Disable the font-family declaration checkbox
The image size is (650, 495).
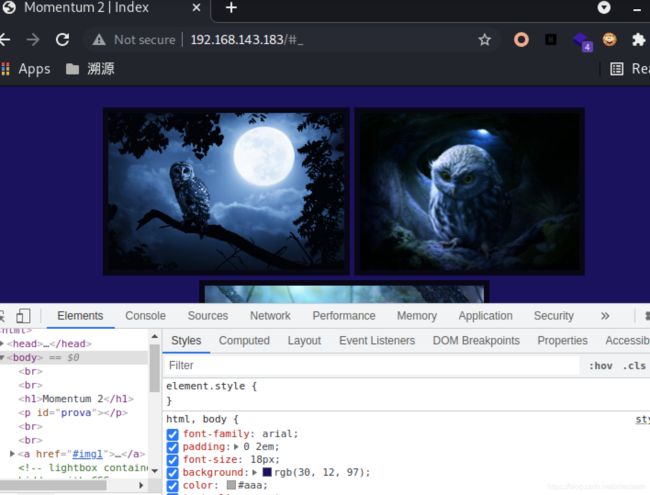(172, 434)
